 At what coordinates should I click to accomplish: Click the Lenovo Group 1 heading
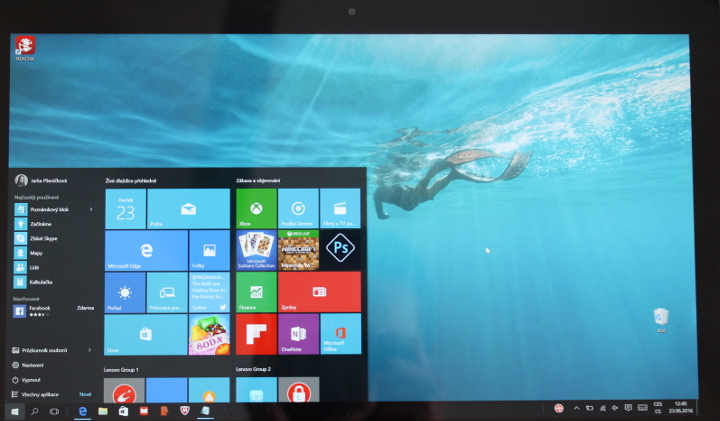pos(121,370)
